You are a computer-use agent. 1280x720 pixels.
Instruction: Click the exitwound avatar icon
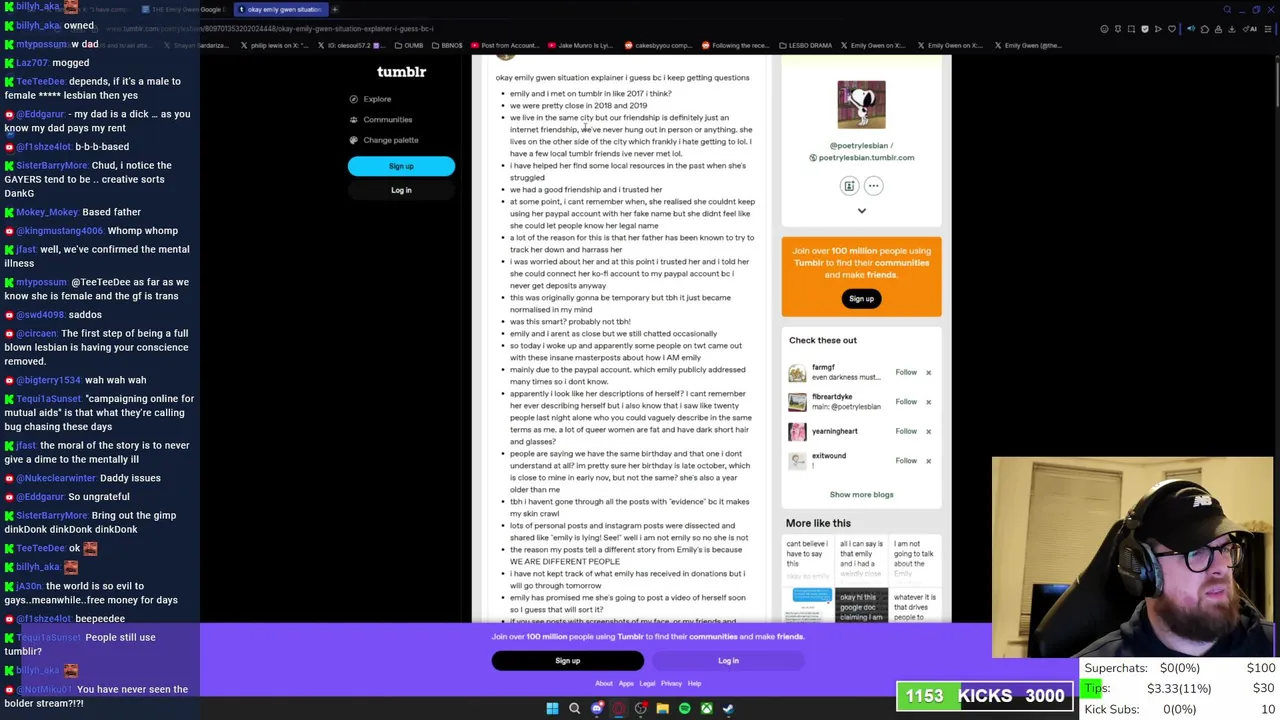click(797, 461)
